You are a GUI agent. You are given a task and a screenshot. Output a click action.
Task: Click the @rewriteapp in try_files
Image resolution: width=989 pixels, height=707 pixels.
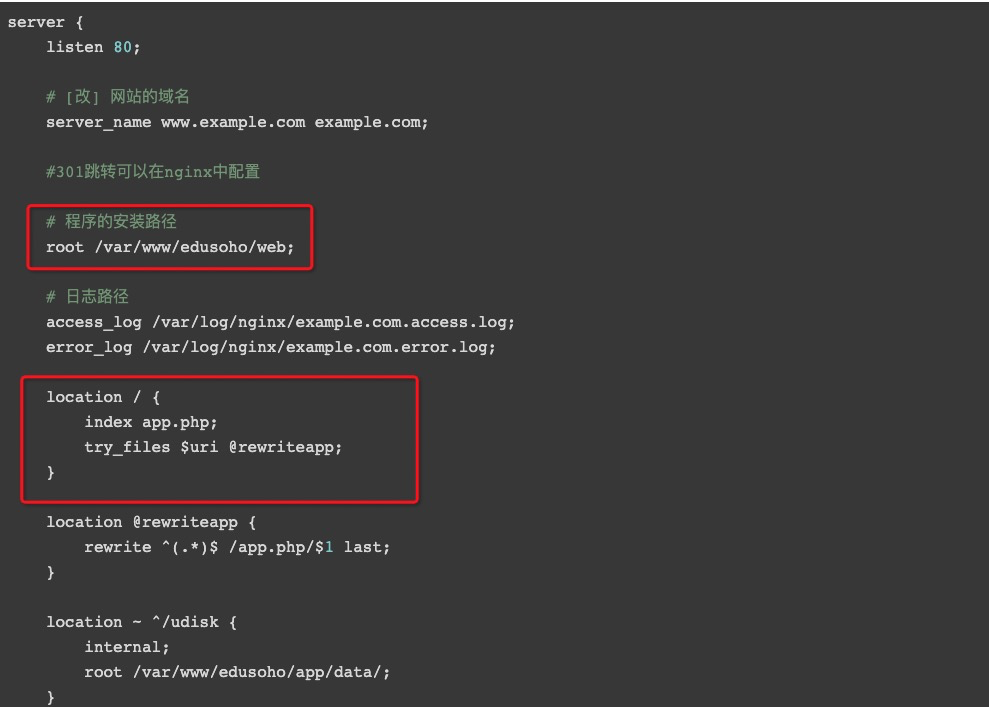tap(285, 447)
